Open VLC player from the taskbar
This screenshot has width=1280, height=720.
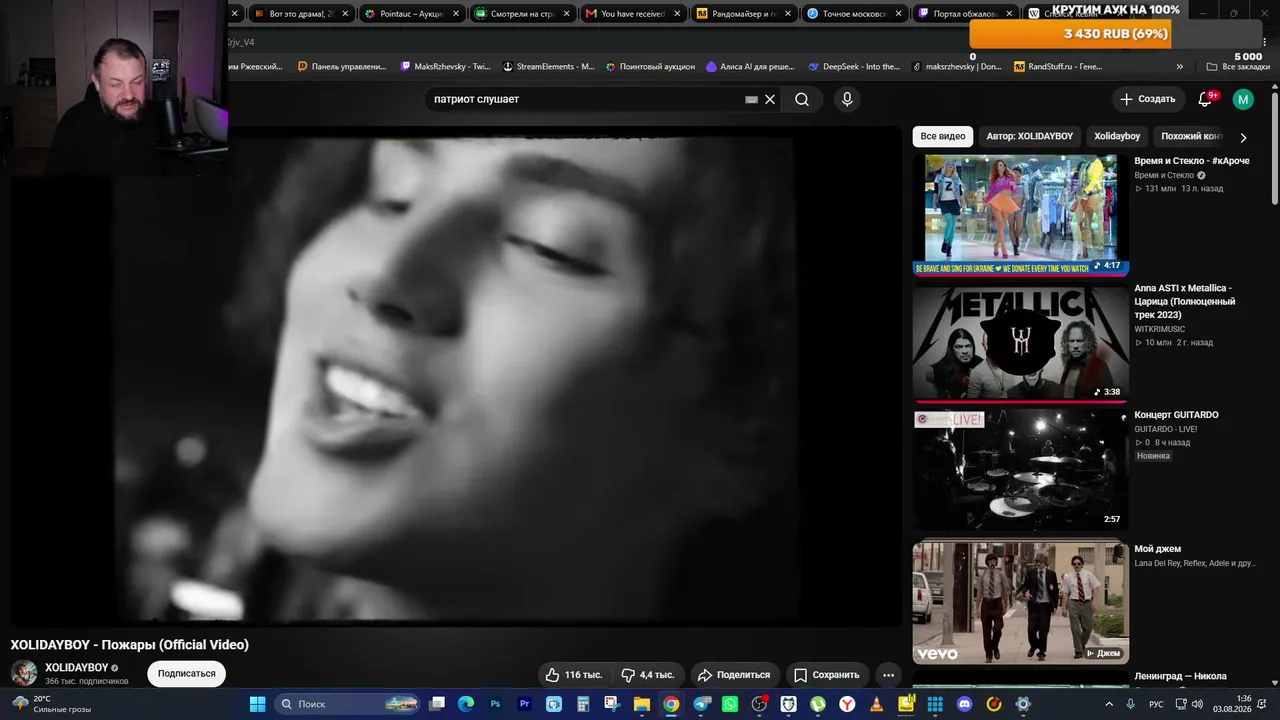click(x=876, y=704)
